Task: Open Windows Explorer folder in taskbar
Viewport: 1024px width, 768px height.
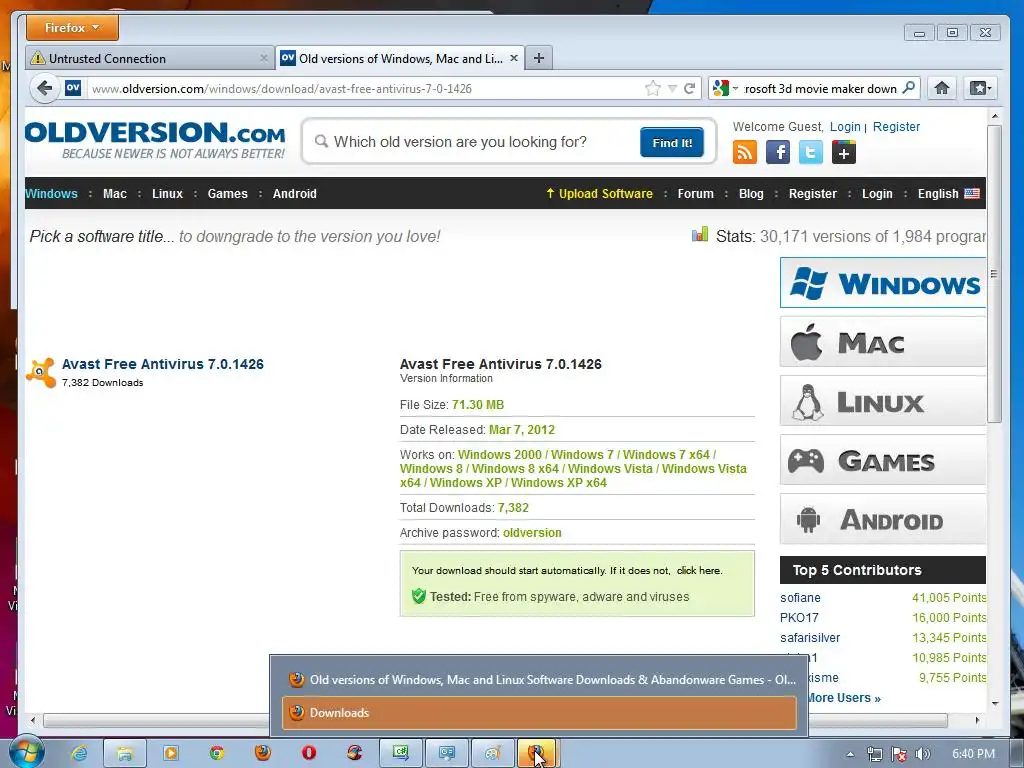Action: 125,753
